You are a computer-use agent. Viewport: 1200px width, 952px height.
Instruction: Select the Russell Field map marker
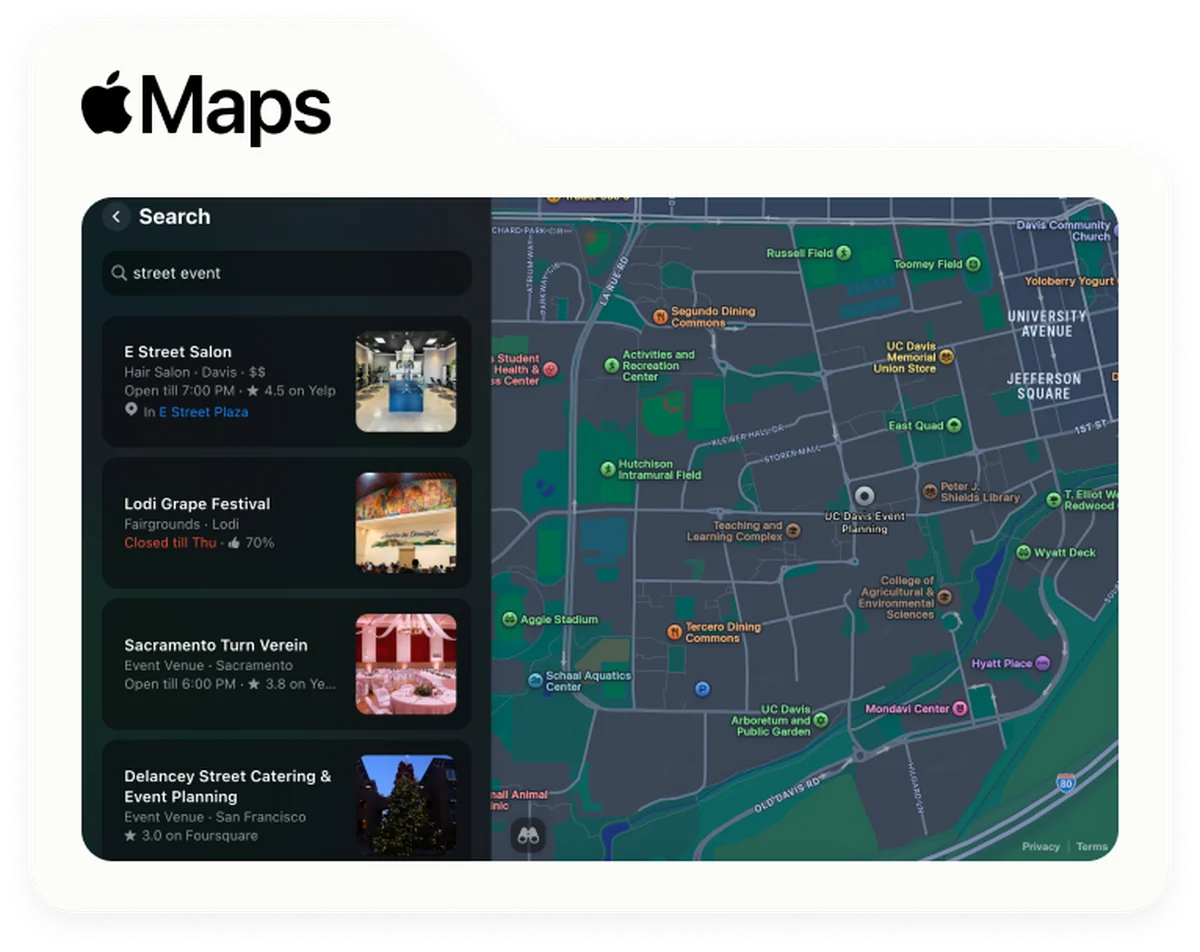coord(843,253)
